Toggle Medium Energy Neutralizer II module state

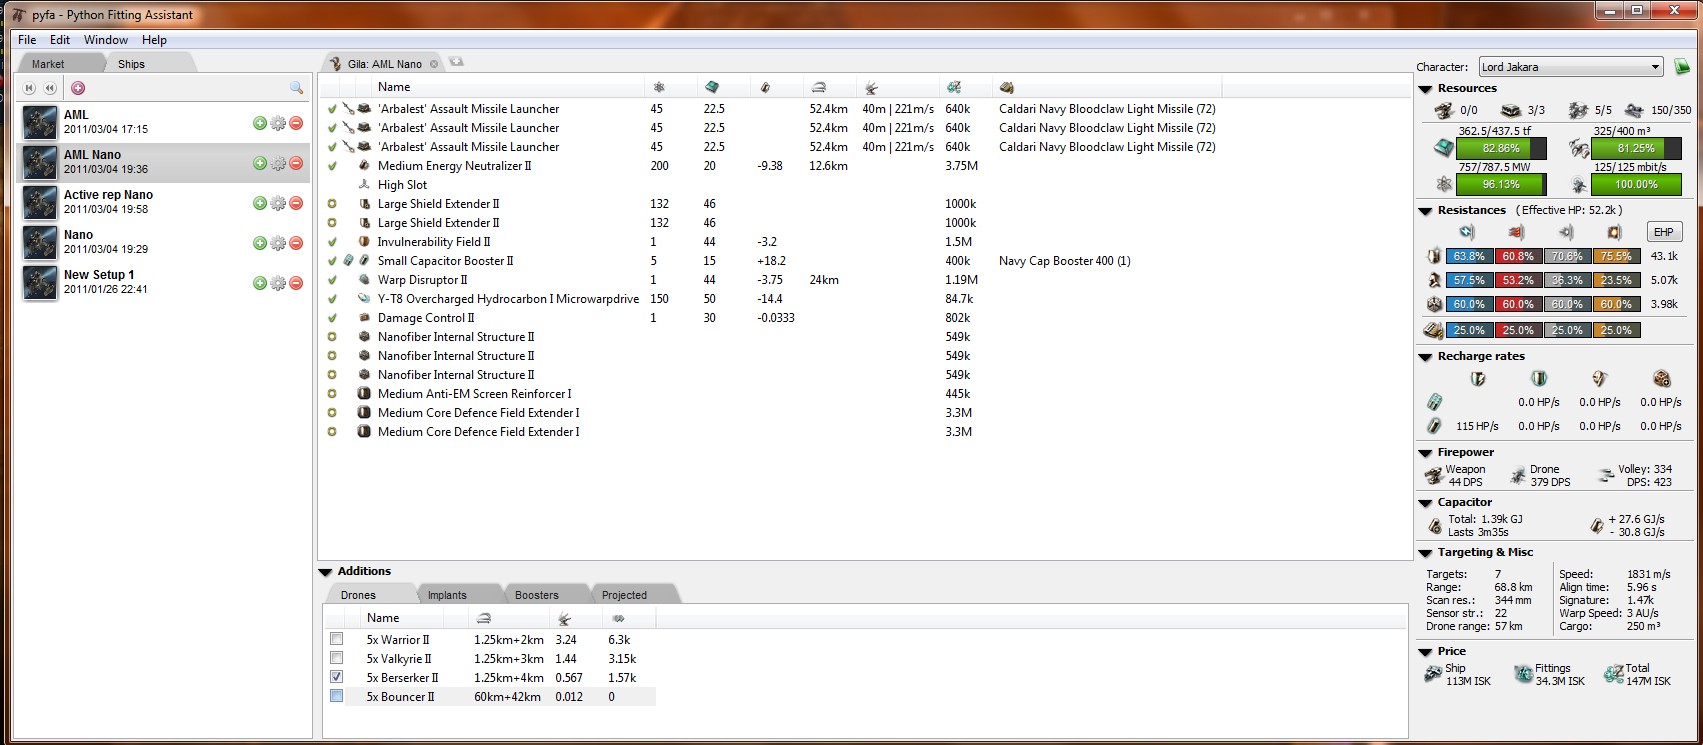332,166
